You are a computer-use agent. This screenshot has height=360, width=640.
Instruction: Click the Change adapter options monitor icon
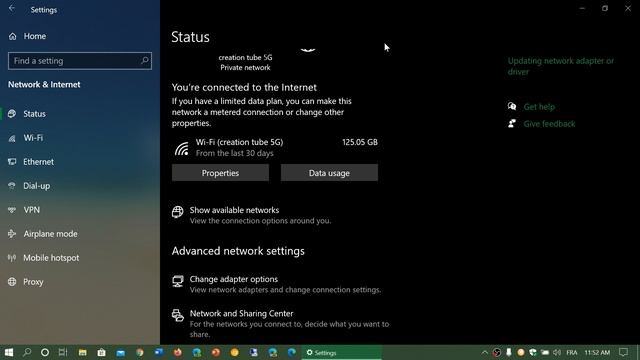(x=178, y=281)
